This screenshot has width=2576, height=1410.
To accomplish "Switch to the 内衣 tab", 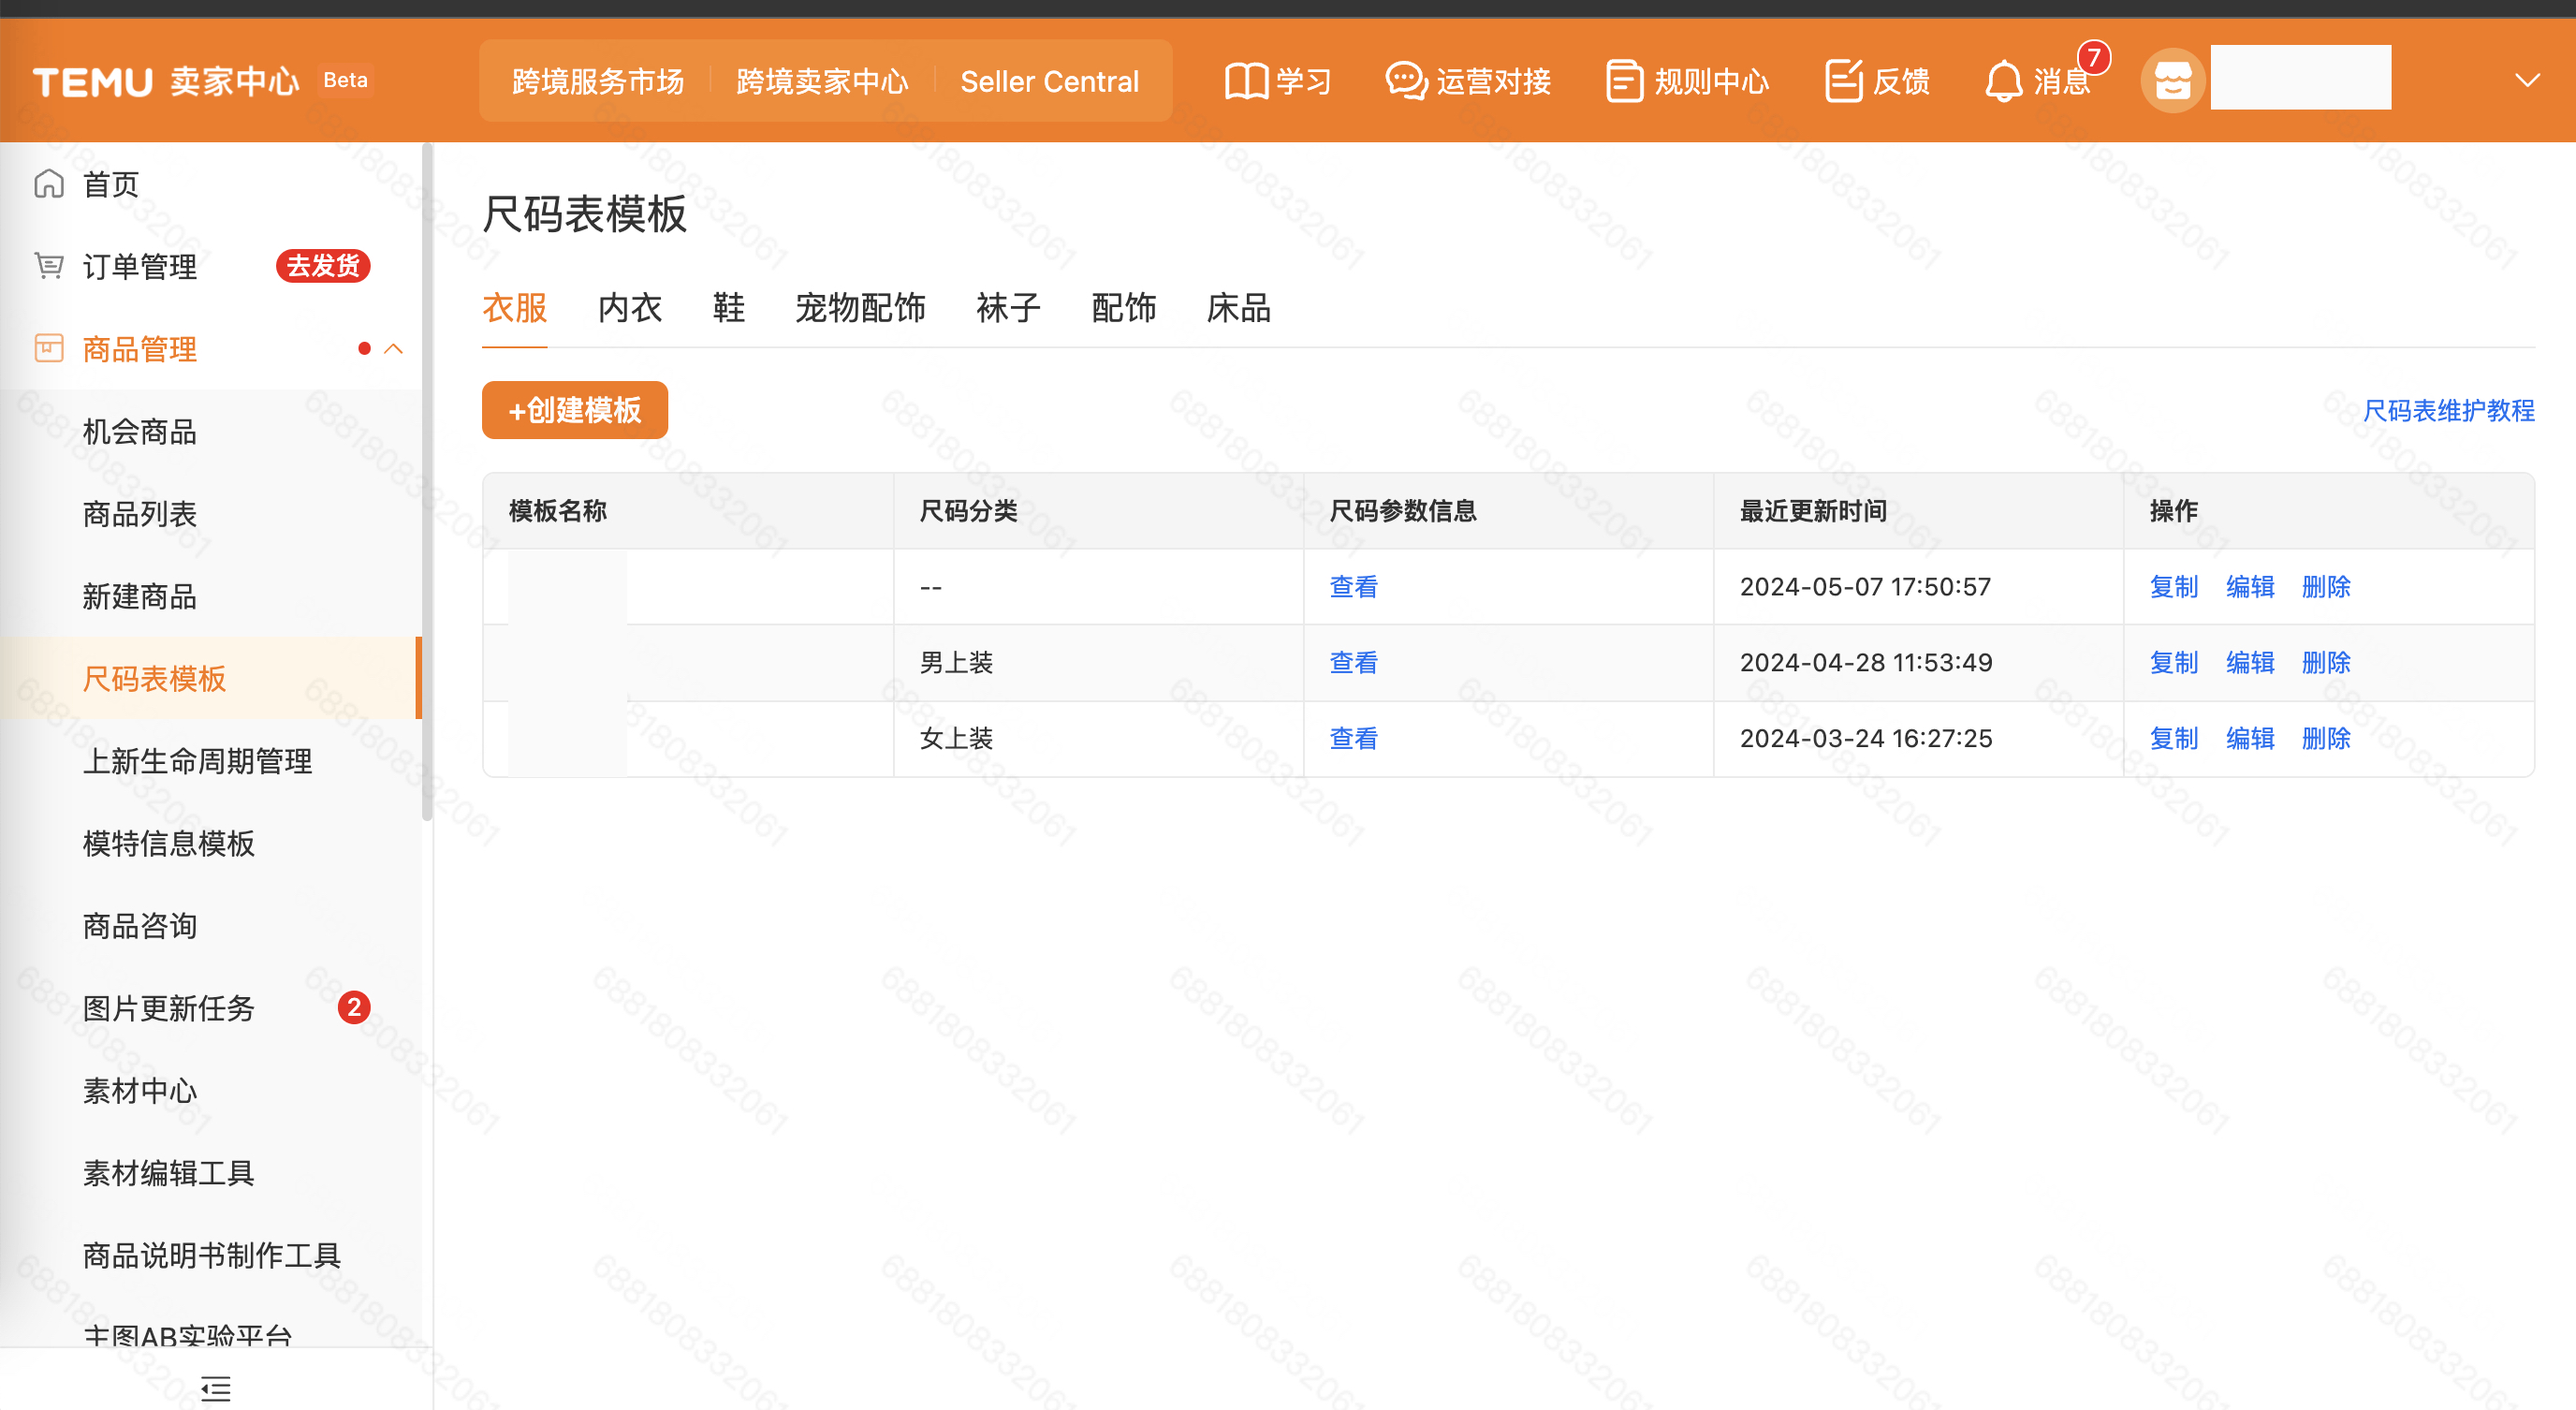I will pos(629,308).
